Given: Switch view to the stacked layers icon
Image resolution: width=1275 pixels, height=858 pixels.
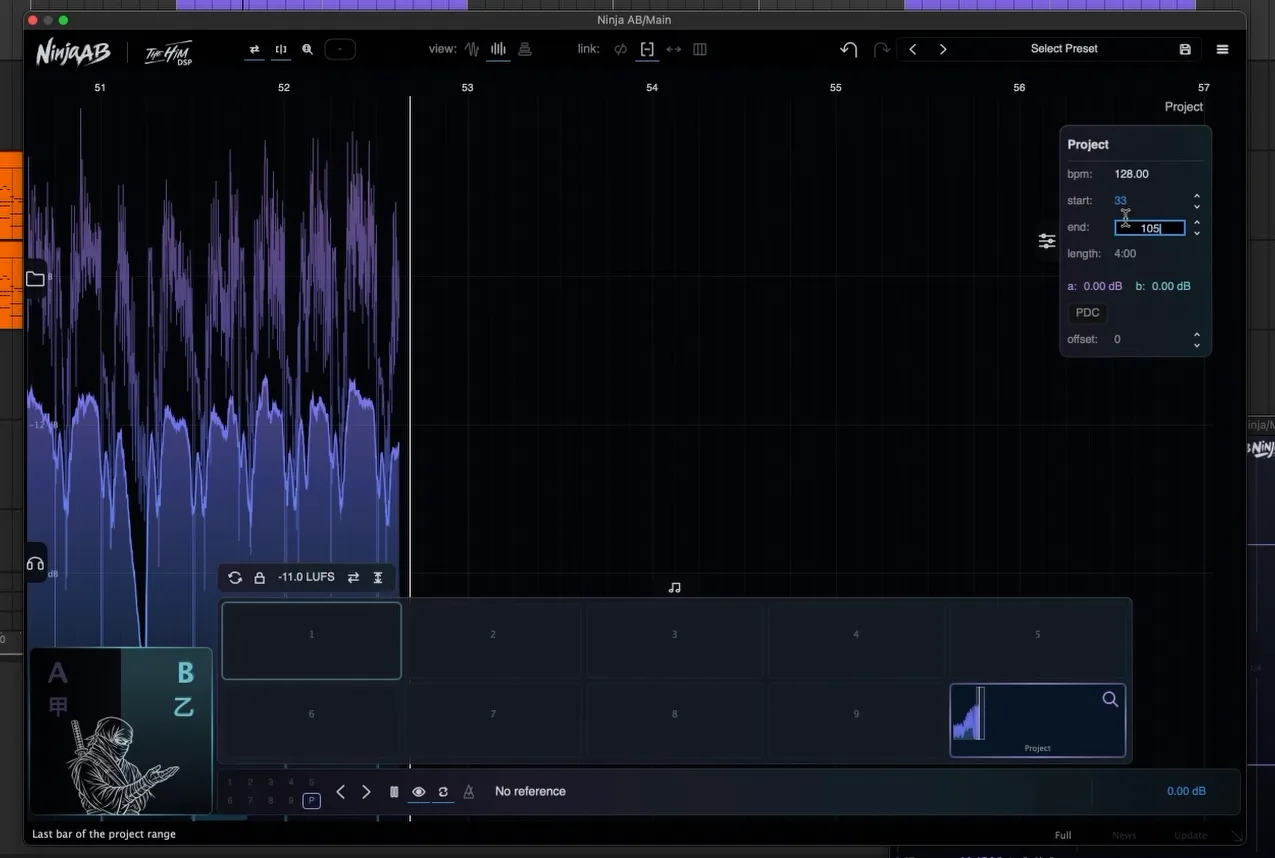Looking at the screenshot, I should point(525,49).
